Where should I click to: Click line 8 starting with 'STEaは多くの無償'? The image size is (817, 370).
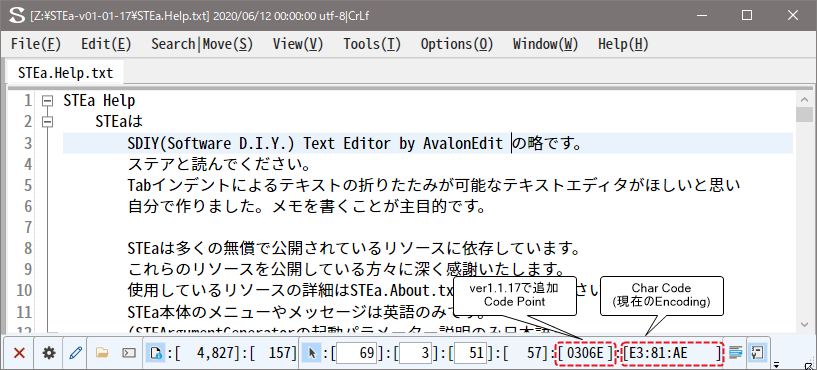pos(354,248)
